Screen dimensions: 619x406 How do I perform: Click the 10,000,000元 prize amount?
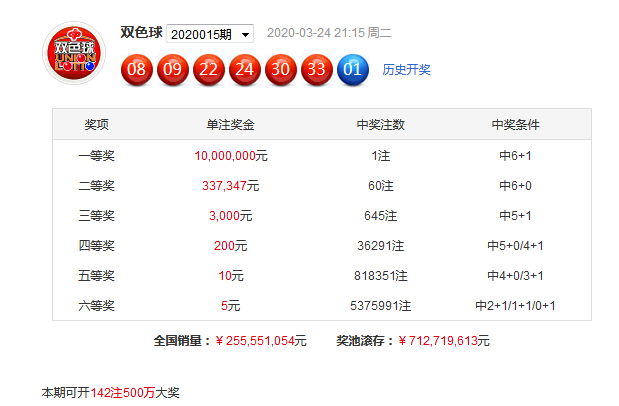coord(231,156)
